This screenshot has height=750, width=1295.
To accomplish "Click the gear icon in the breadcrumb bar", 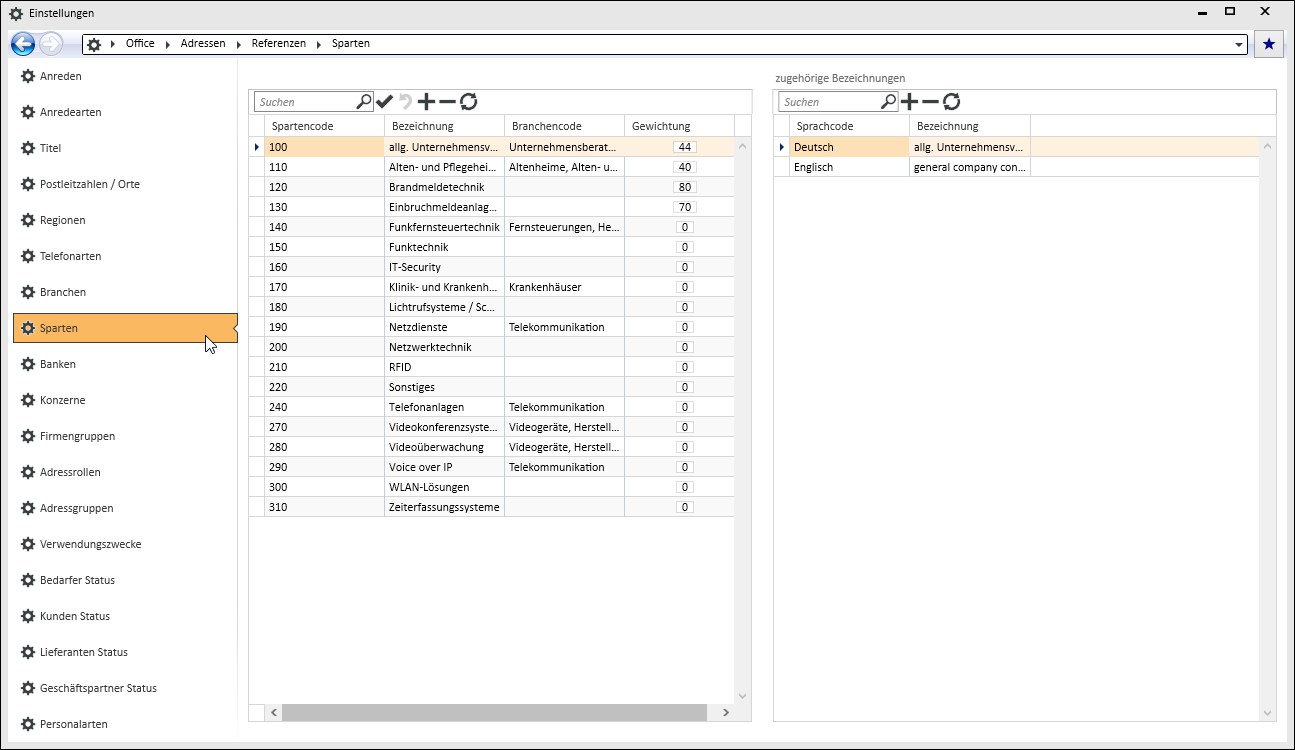I will click(x=94, y=44).
